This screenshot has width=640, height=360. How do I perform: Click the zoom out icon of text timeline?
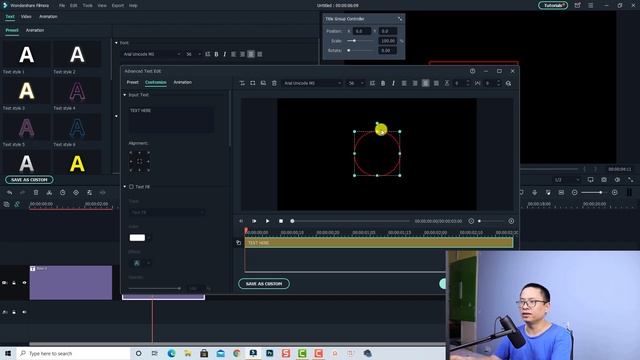pyautogui.click(x=471, y=221)
